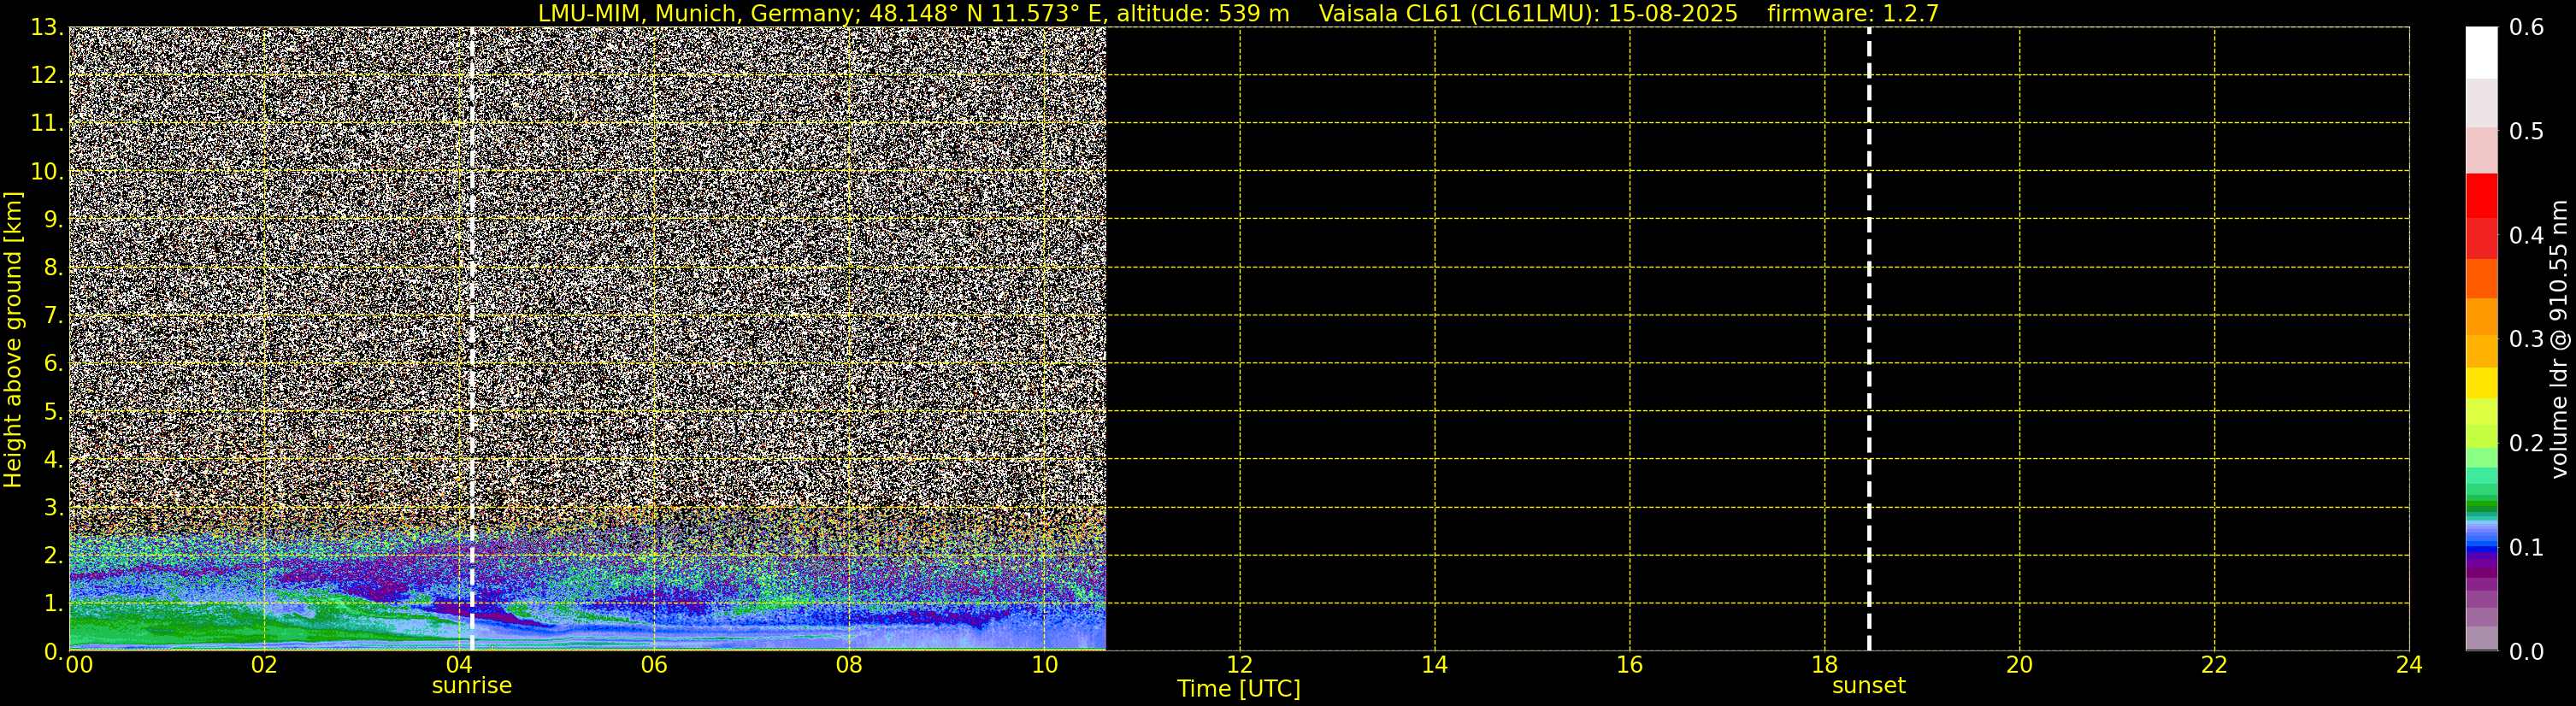Click the white top segment of the colorbar
Viewport: 2576px width, 706px height.
[2481, 53]
